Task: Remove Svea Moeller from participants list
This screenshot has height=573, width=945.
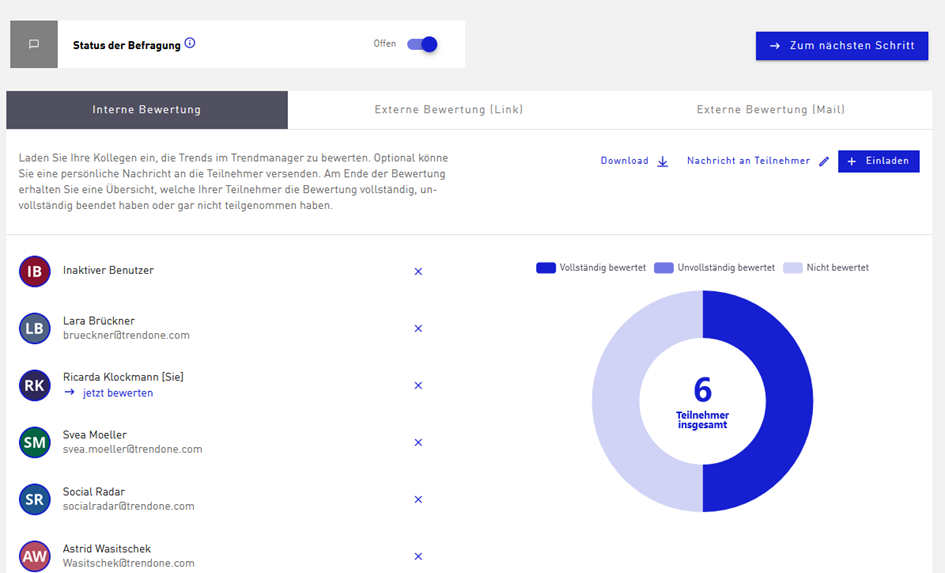Action: point(418,442)
